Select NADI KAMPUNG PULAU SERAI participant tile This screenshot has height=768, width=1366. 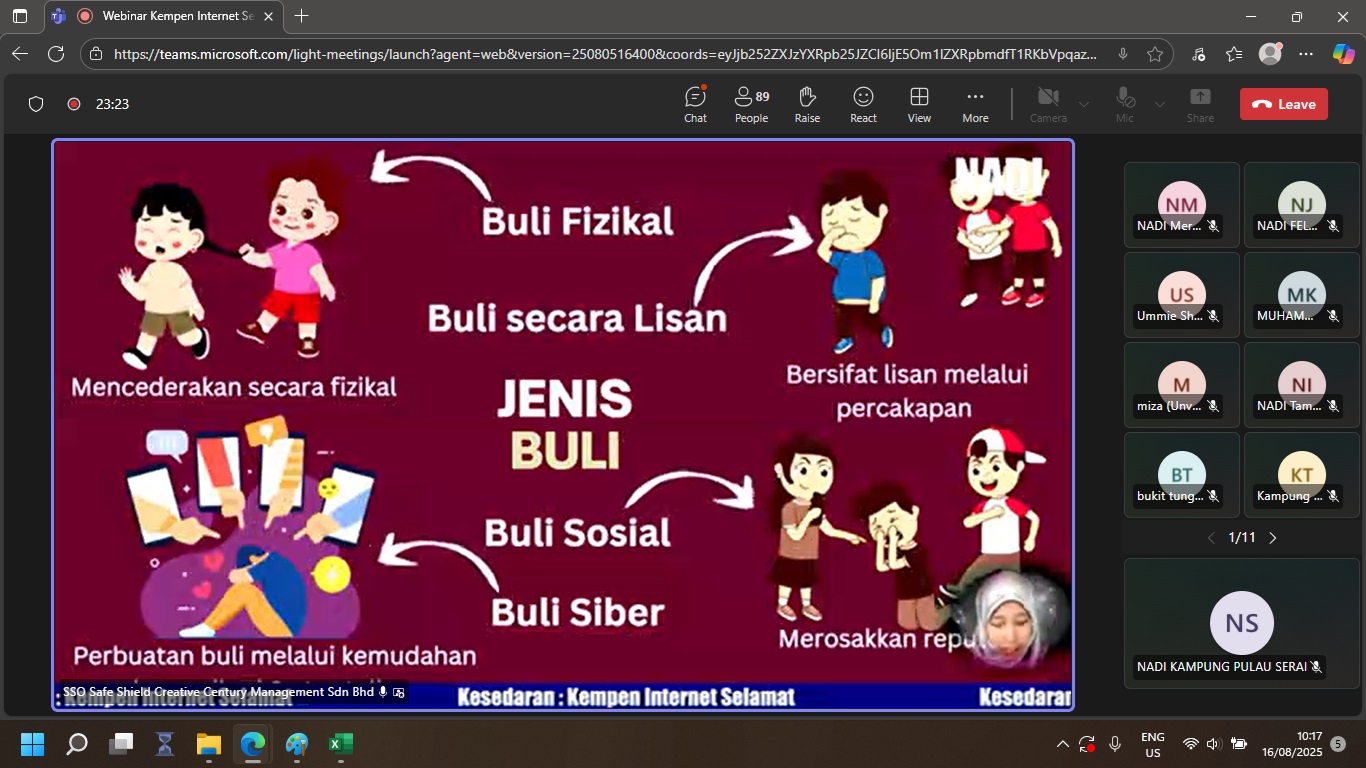[1241, 624]
